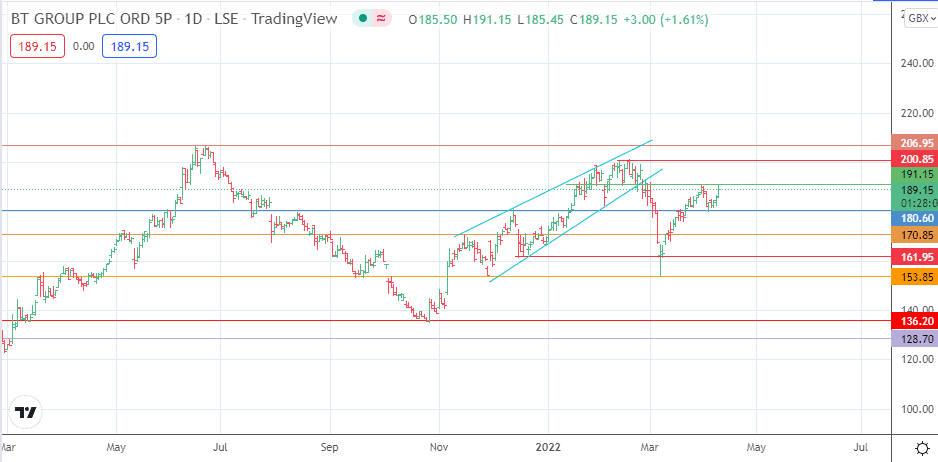938x462 pixels.
Task: Click the BT GROUP PLC ORD 5P title
Action: pyautogui.click(x=90, y=19)
